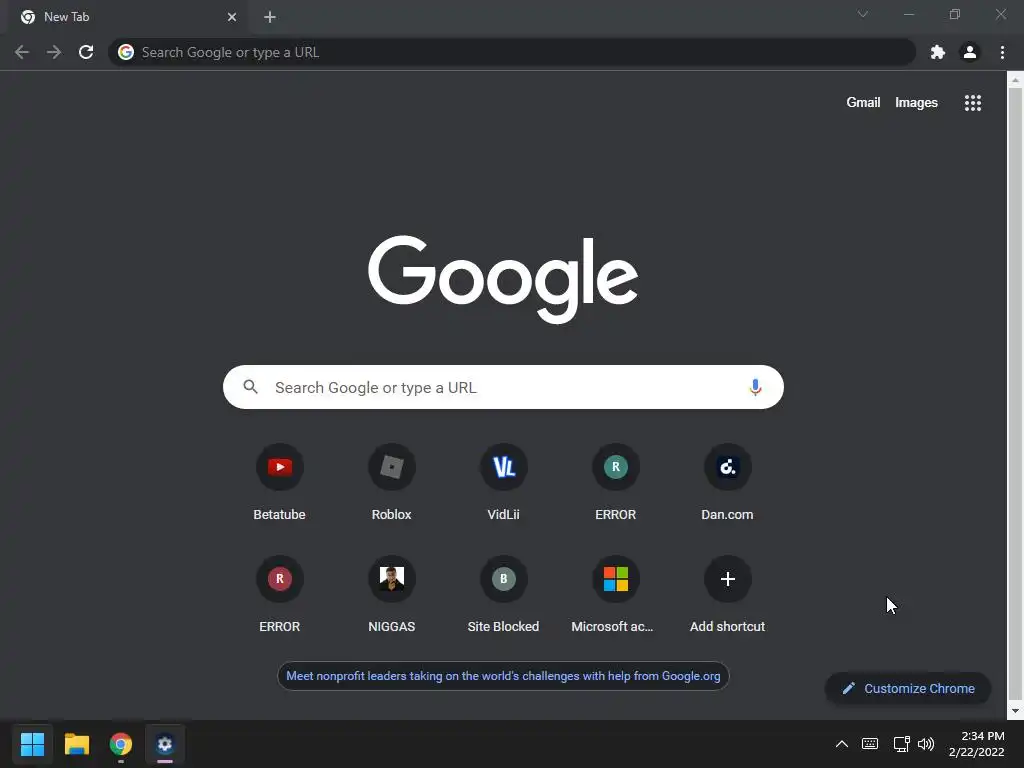
Task: Open the touch keyboard tray icon
Action: (x=870, y=744)
